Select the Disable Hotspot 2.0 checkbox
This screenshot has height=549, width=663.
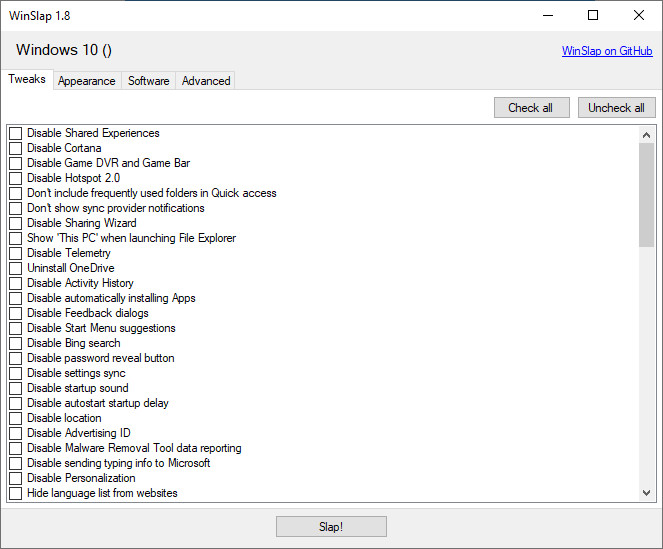coord(16,178)
